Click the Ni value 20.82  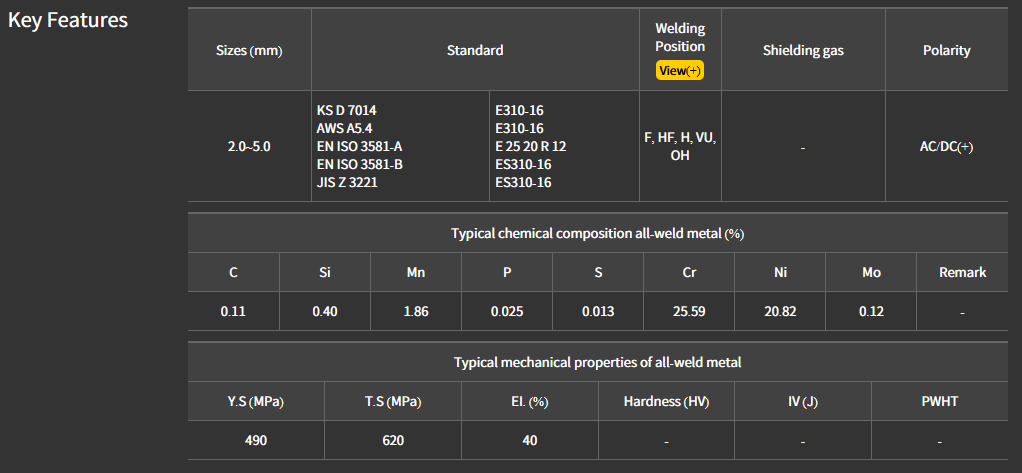(x=780, y=311)
